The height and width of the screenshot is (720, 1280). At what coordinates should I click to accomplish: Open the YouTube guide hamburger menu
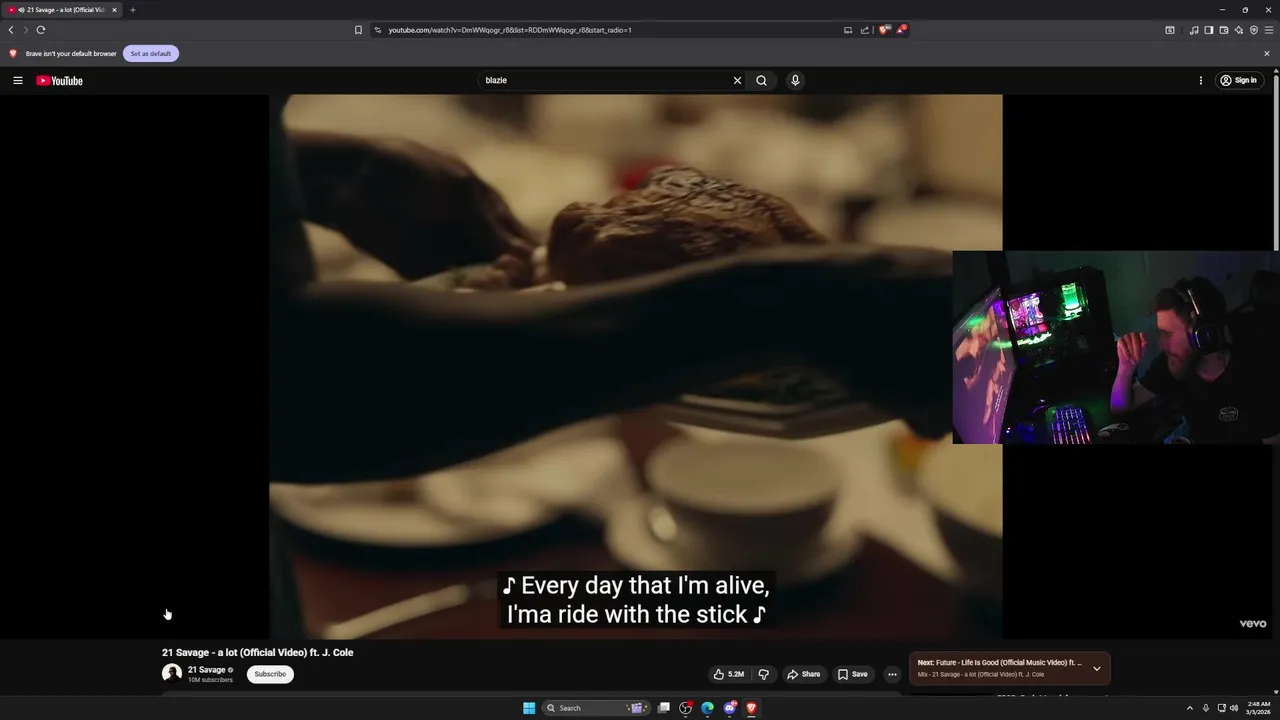pos(18,80)
